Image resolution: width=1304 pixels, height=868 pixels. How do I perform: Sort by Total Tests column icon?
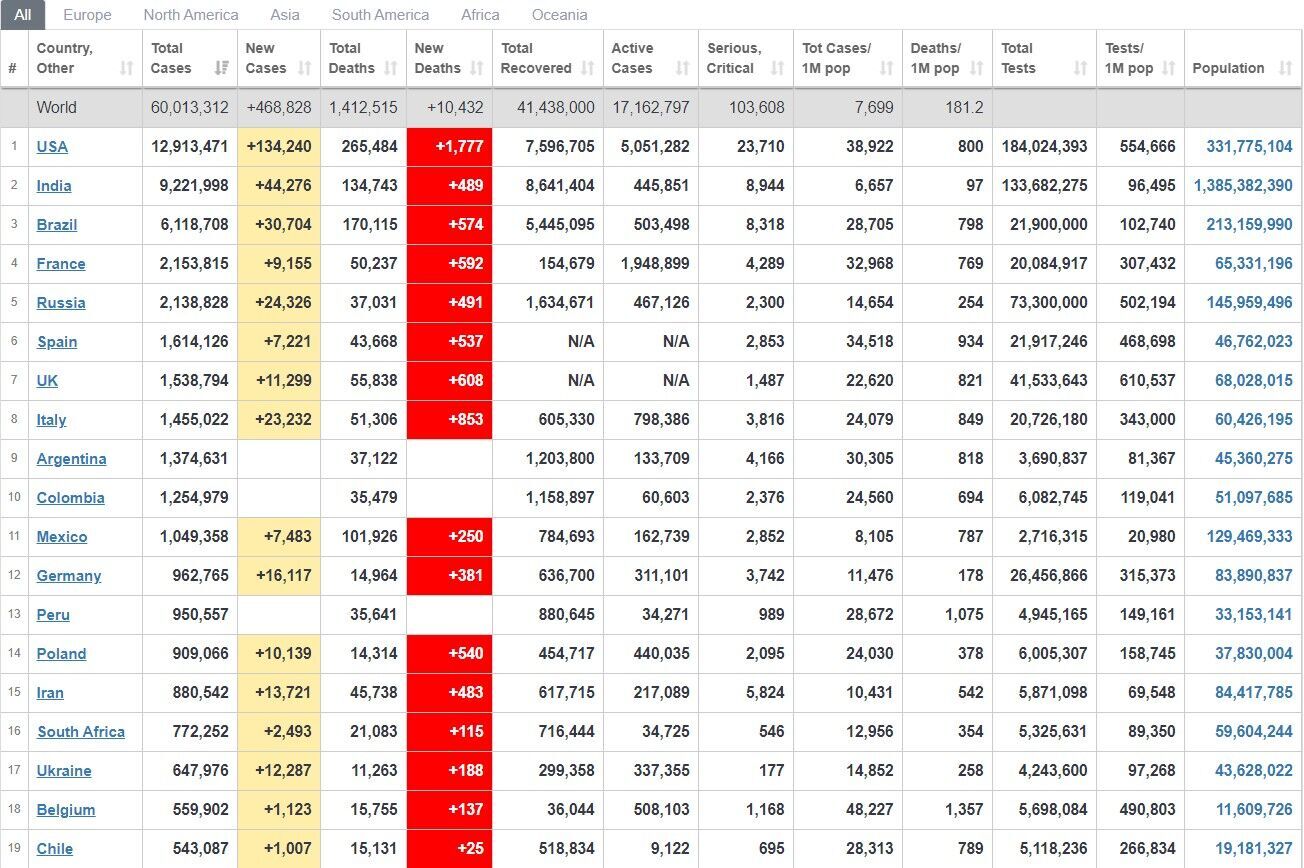point(1080,69)
